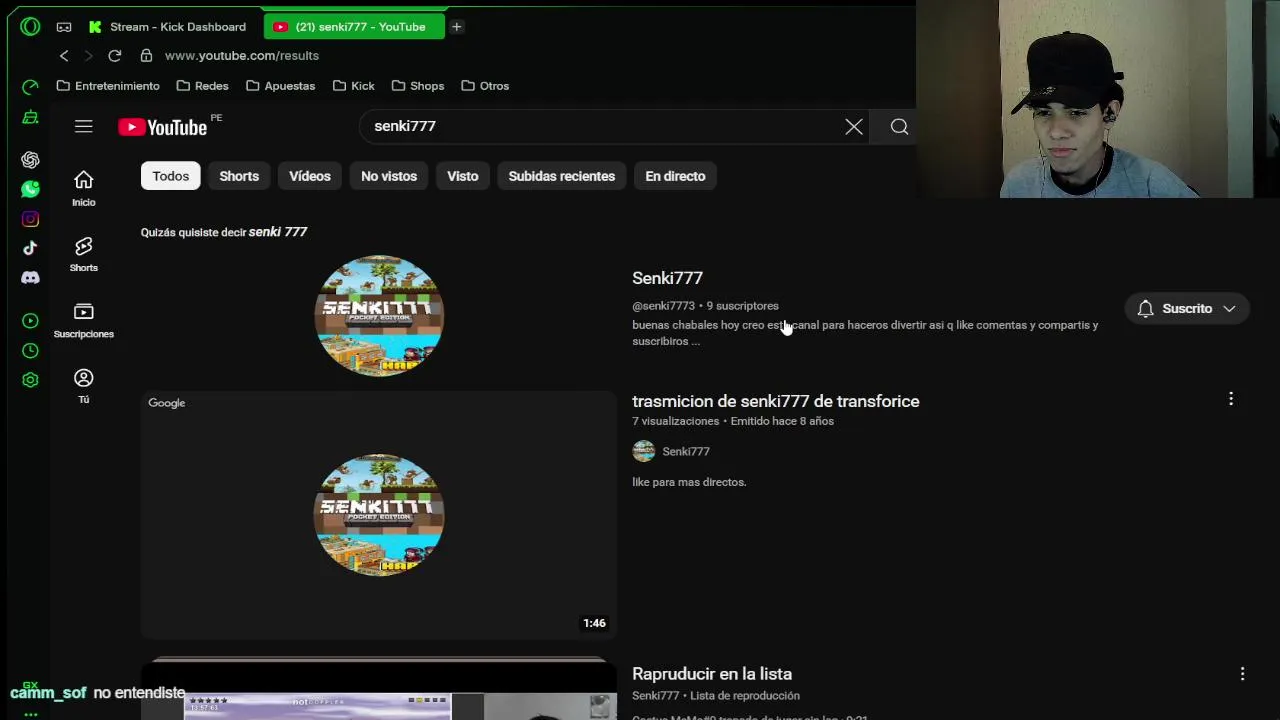Viewport: 1280px width, 720px height.
Task: Go to YouTube home via logo
Action: pyautogui.click(x=163, y=127)
